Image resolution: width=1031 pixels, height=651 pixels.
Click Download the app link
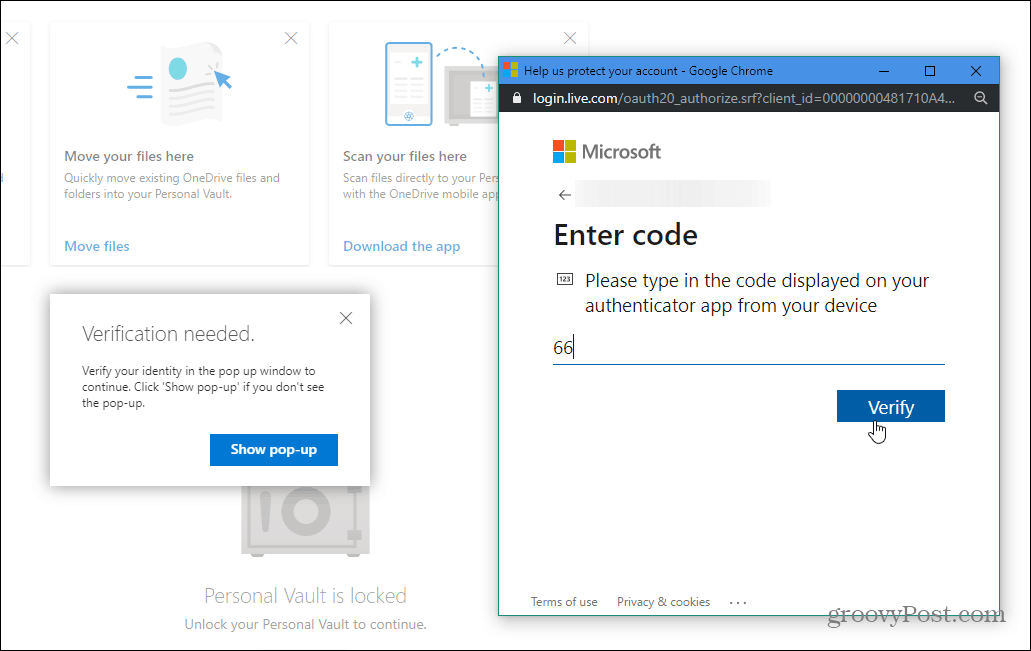click(x=401, y=246)
